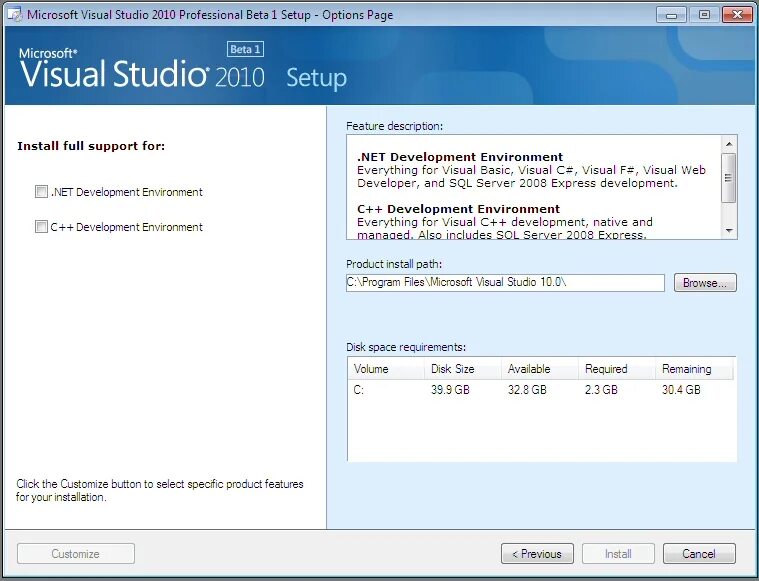Image resolution: width=759 pixels, height=581 pixels.
Task: Click the Beta 1 badge in banner
Action: click(x=245, y=49)
